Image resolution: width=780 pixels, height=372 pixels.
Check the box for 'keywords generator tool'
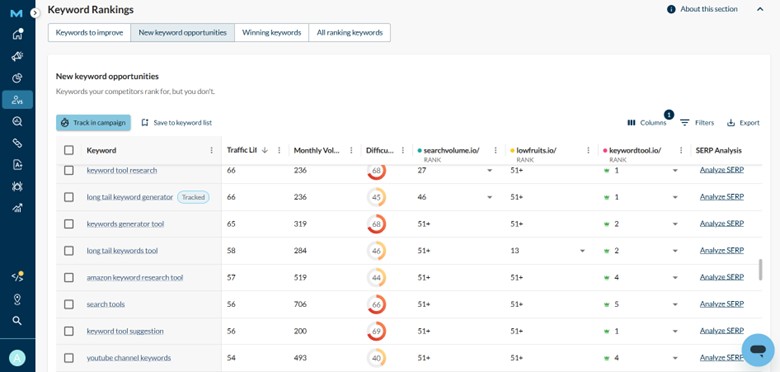coord(69,224)
